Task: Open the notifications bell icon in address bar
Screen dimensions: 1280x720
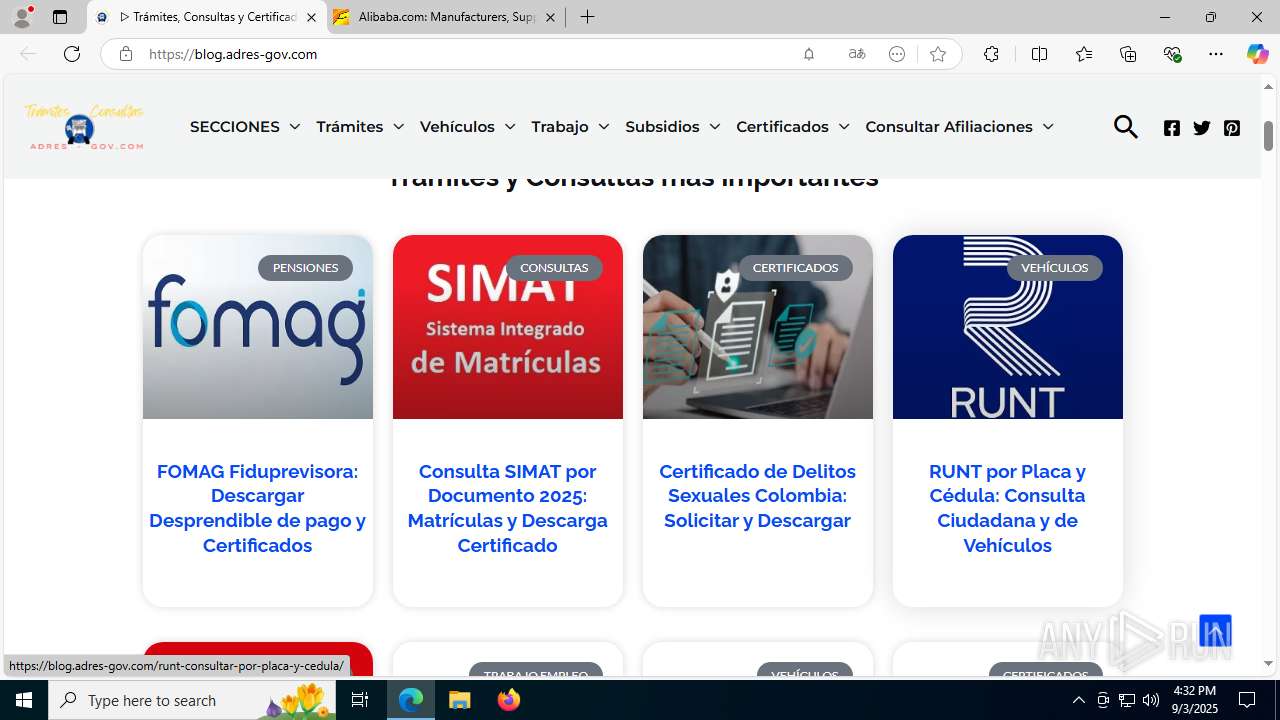Action: [x=809, y=54]
